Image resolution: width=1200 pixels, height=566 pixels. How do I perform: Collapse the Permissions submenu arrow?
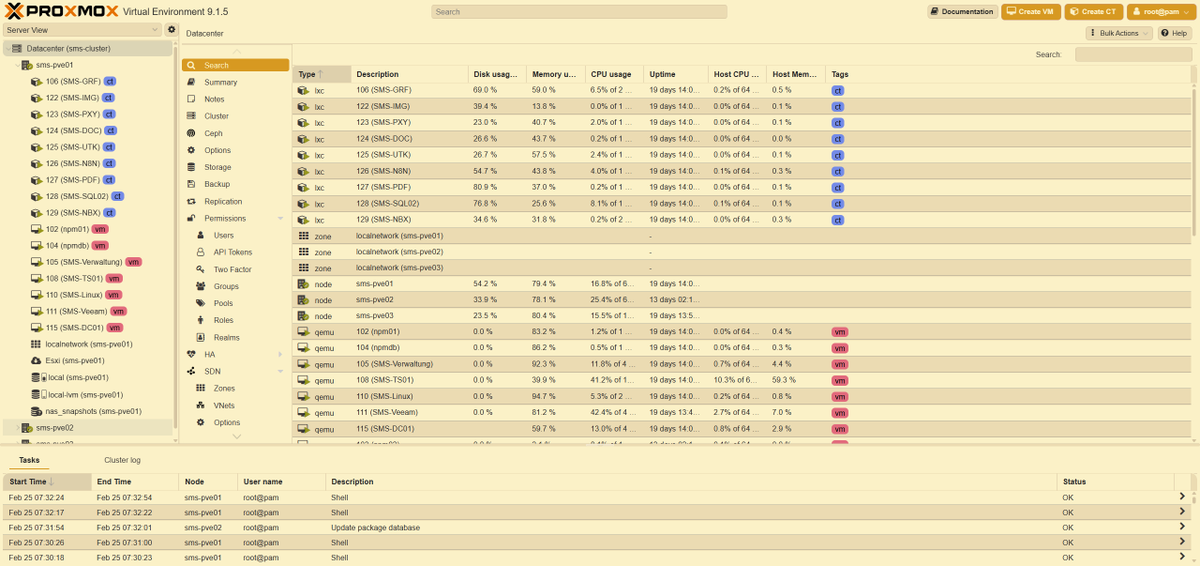tap(280, 218)
